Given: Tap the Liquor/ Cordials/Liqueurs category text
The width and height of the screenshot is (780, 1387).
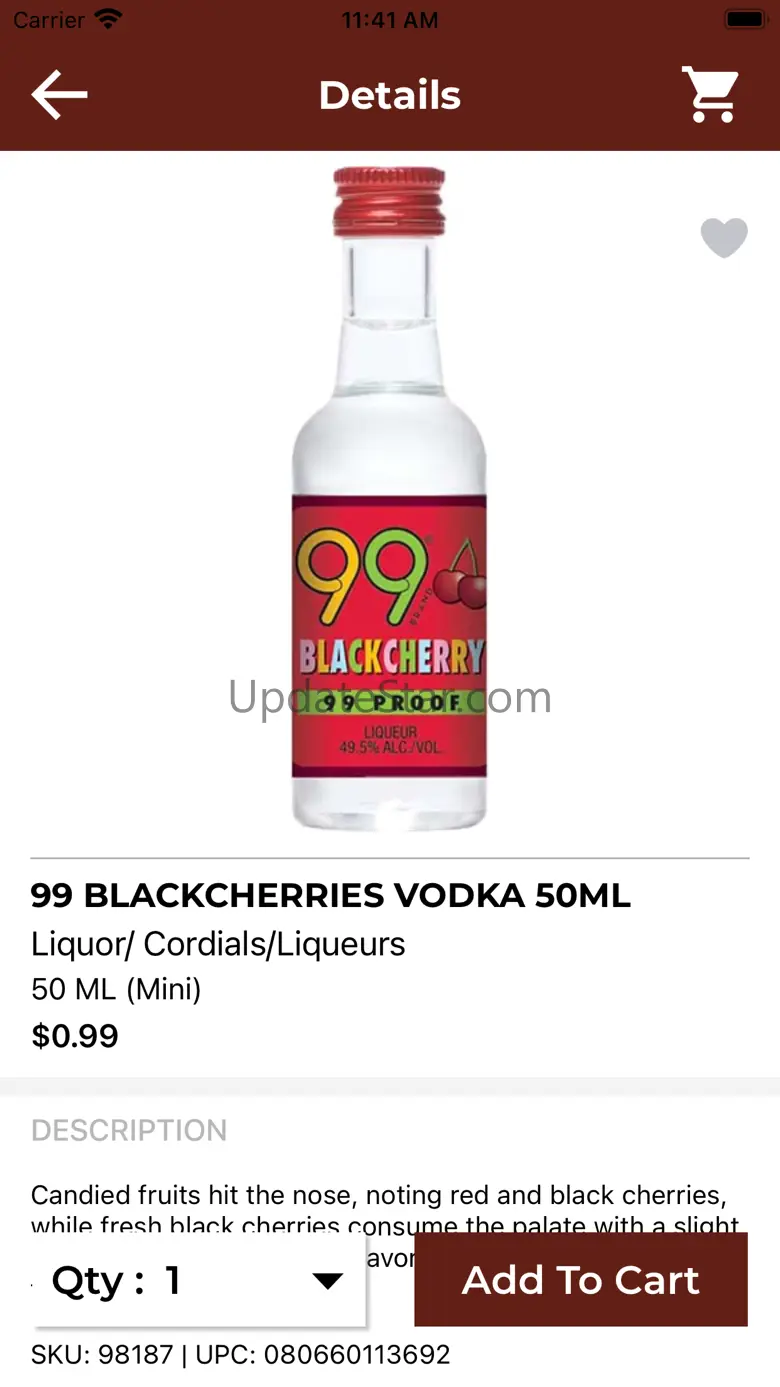Looking at the screenshot, I should click(218, 944).
